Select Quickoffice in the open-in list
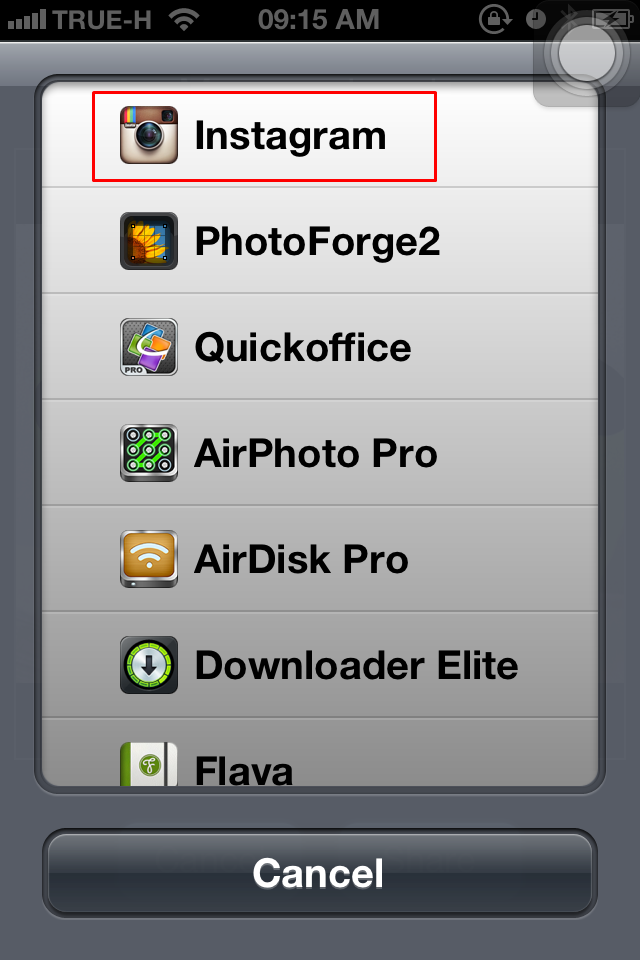This screenshot has height=960, width=640. pyautogui.click(x=320, y=347)
